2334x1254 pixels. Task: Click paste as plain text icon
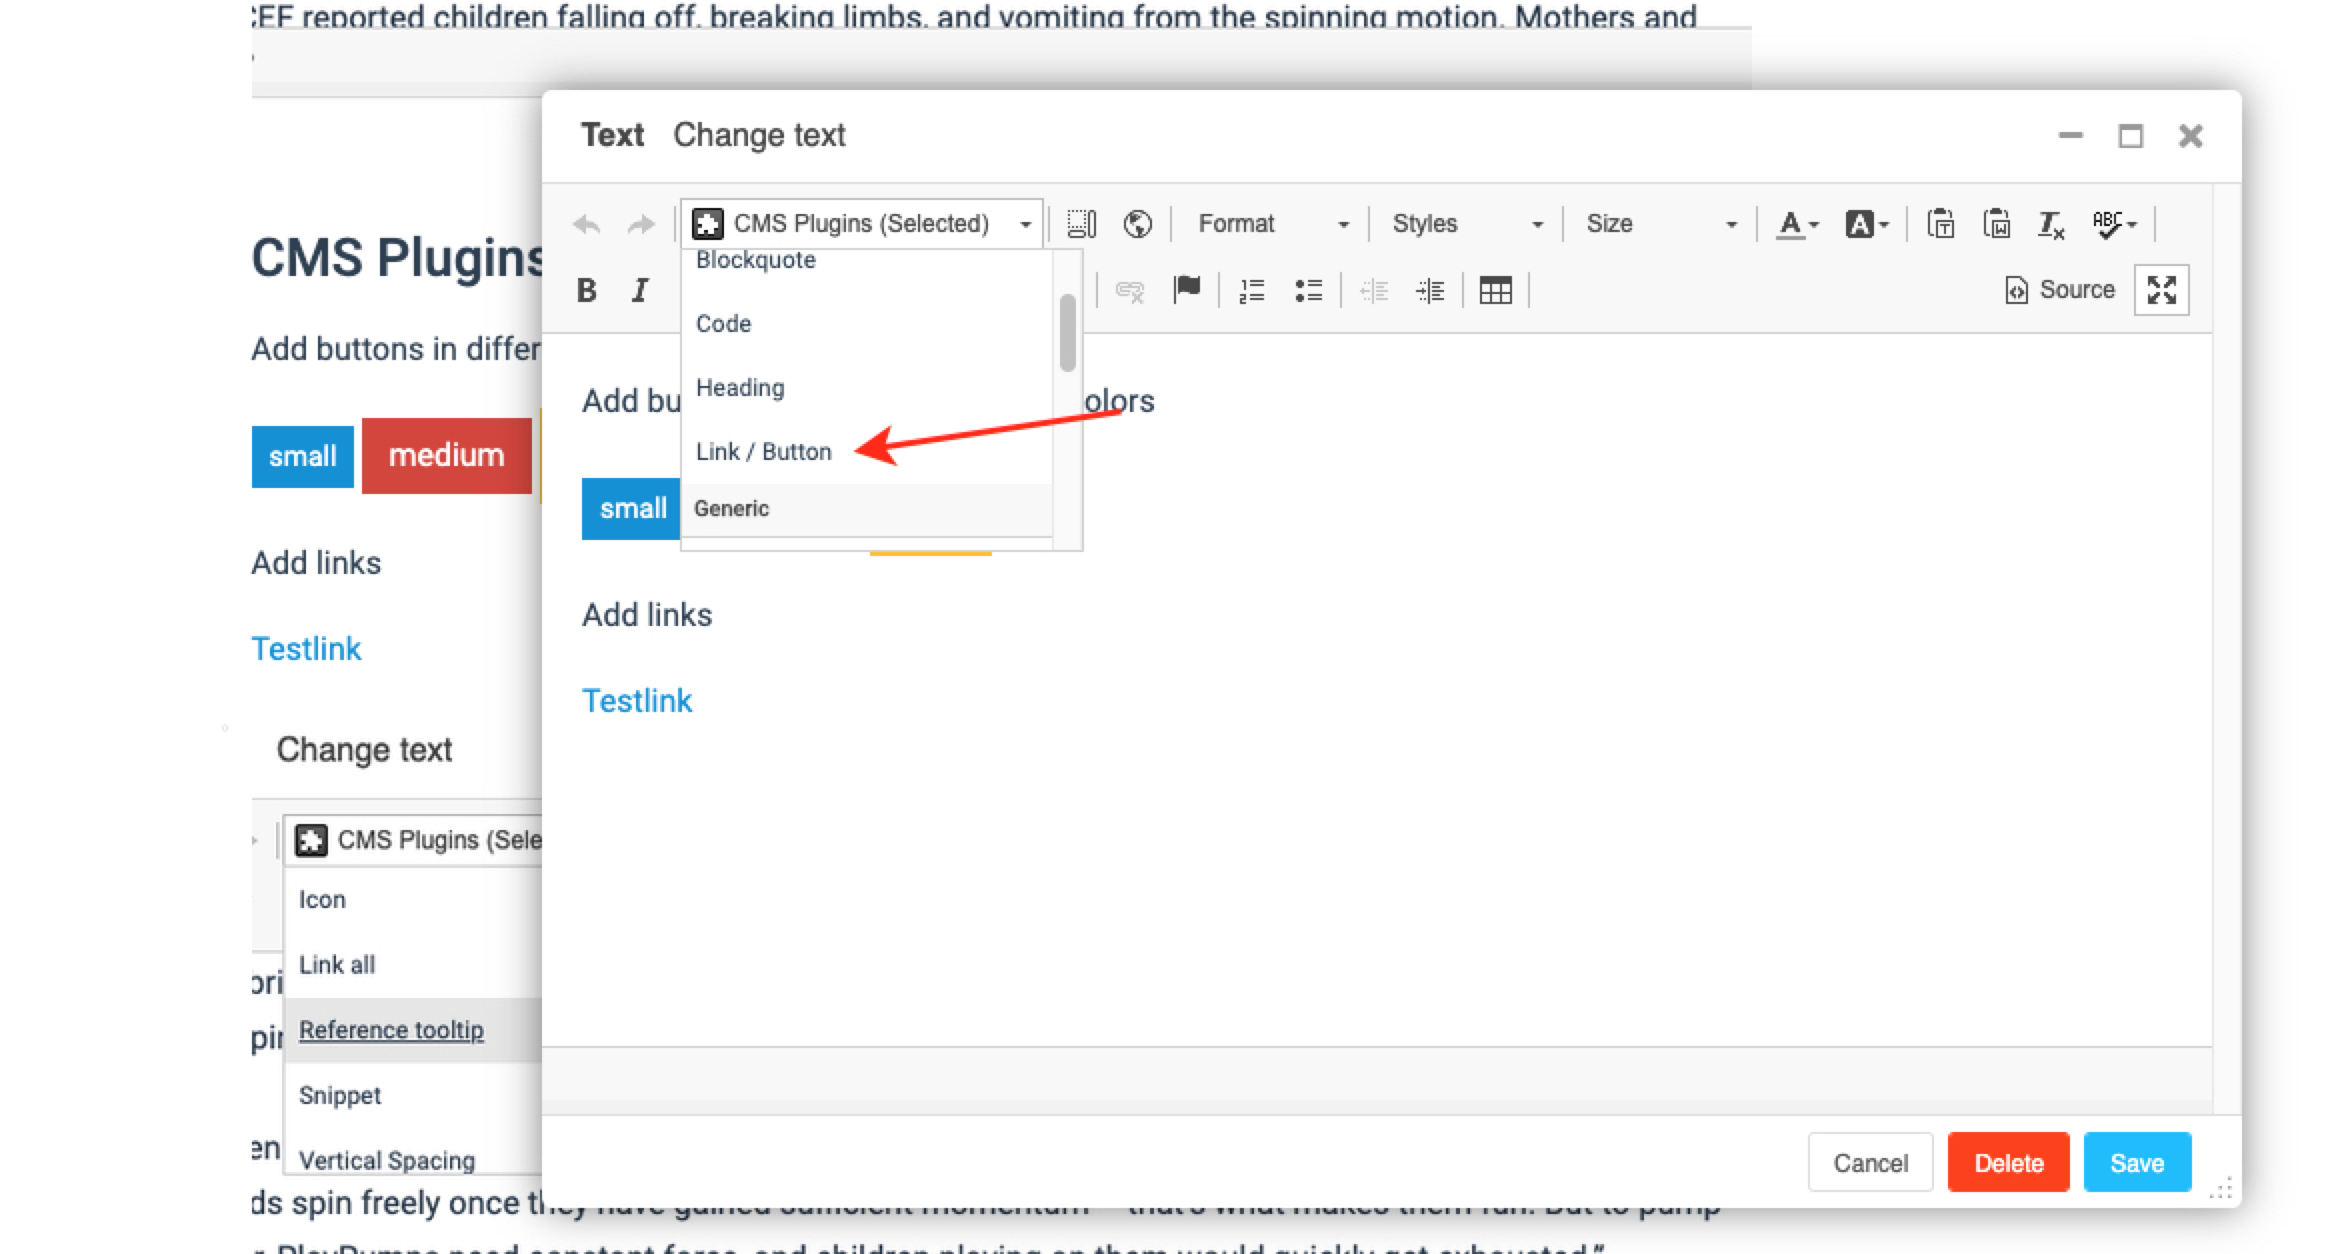coord(1941,224)
